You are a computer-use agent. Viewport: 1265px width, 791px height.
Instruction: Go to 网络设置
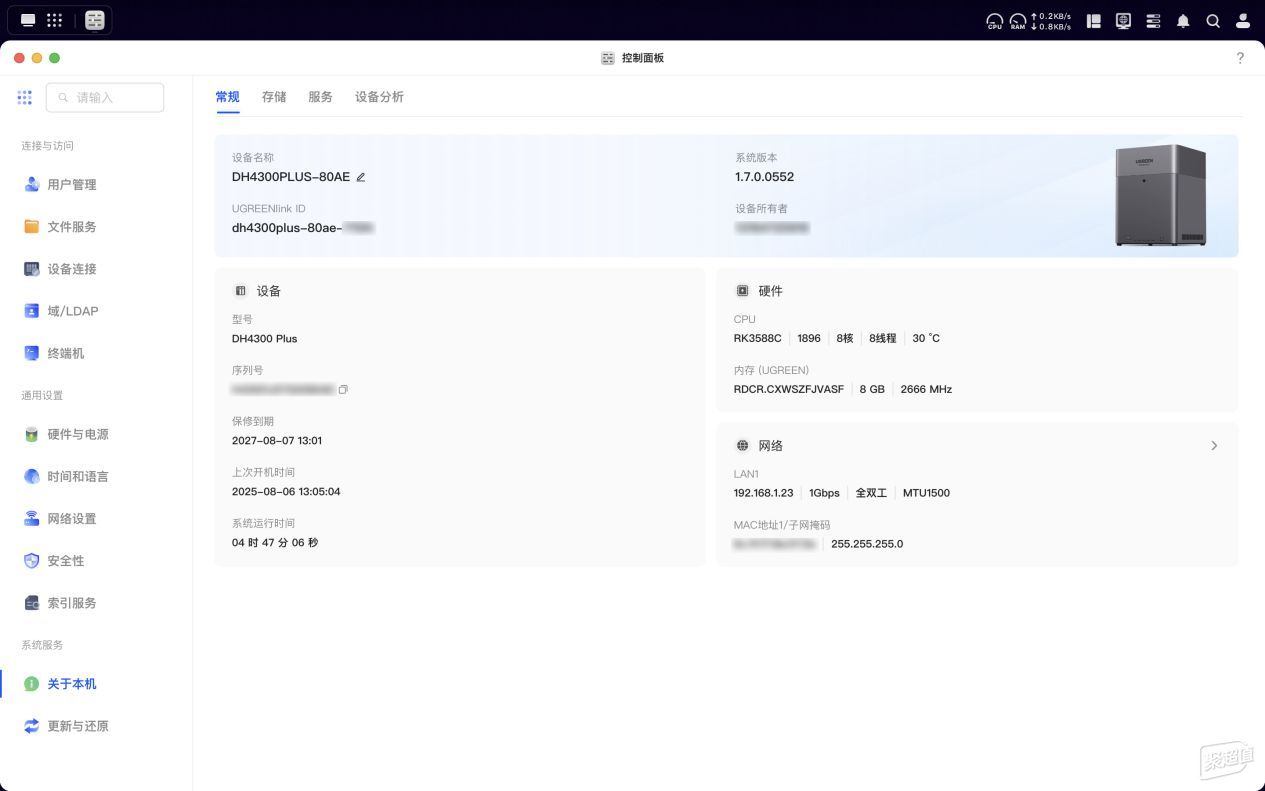coord(72,518)
